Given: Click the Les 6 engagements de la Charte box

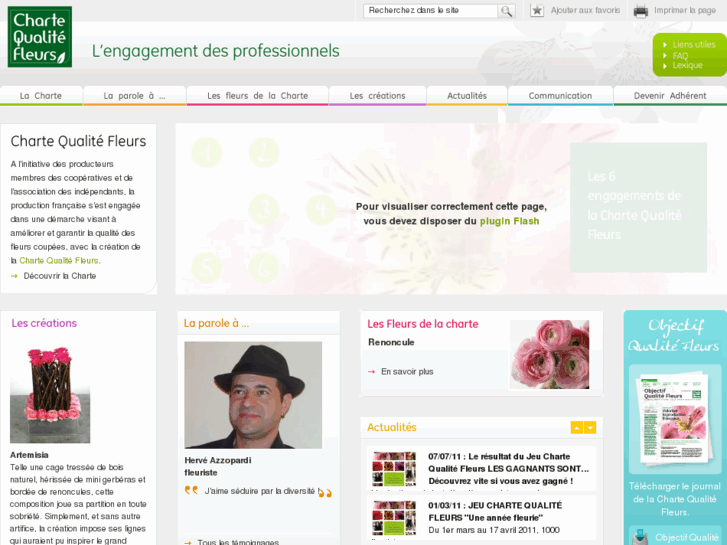Looking at the screenshot, I should 638,207.
